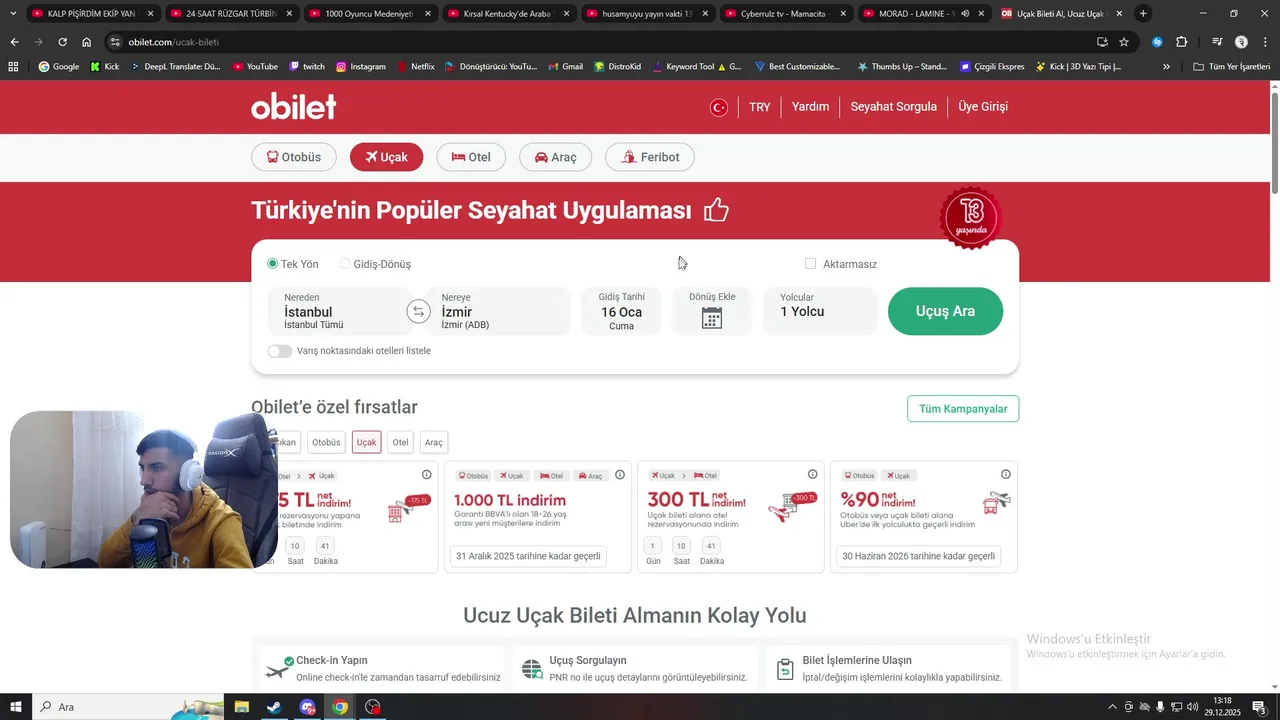This screenshot has width=1280, height=720.
Task: Switch to the Otobüs tab
Action: 293,157
